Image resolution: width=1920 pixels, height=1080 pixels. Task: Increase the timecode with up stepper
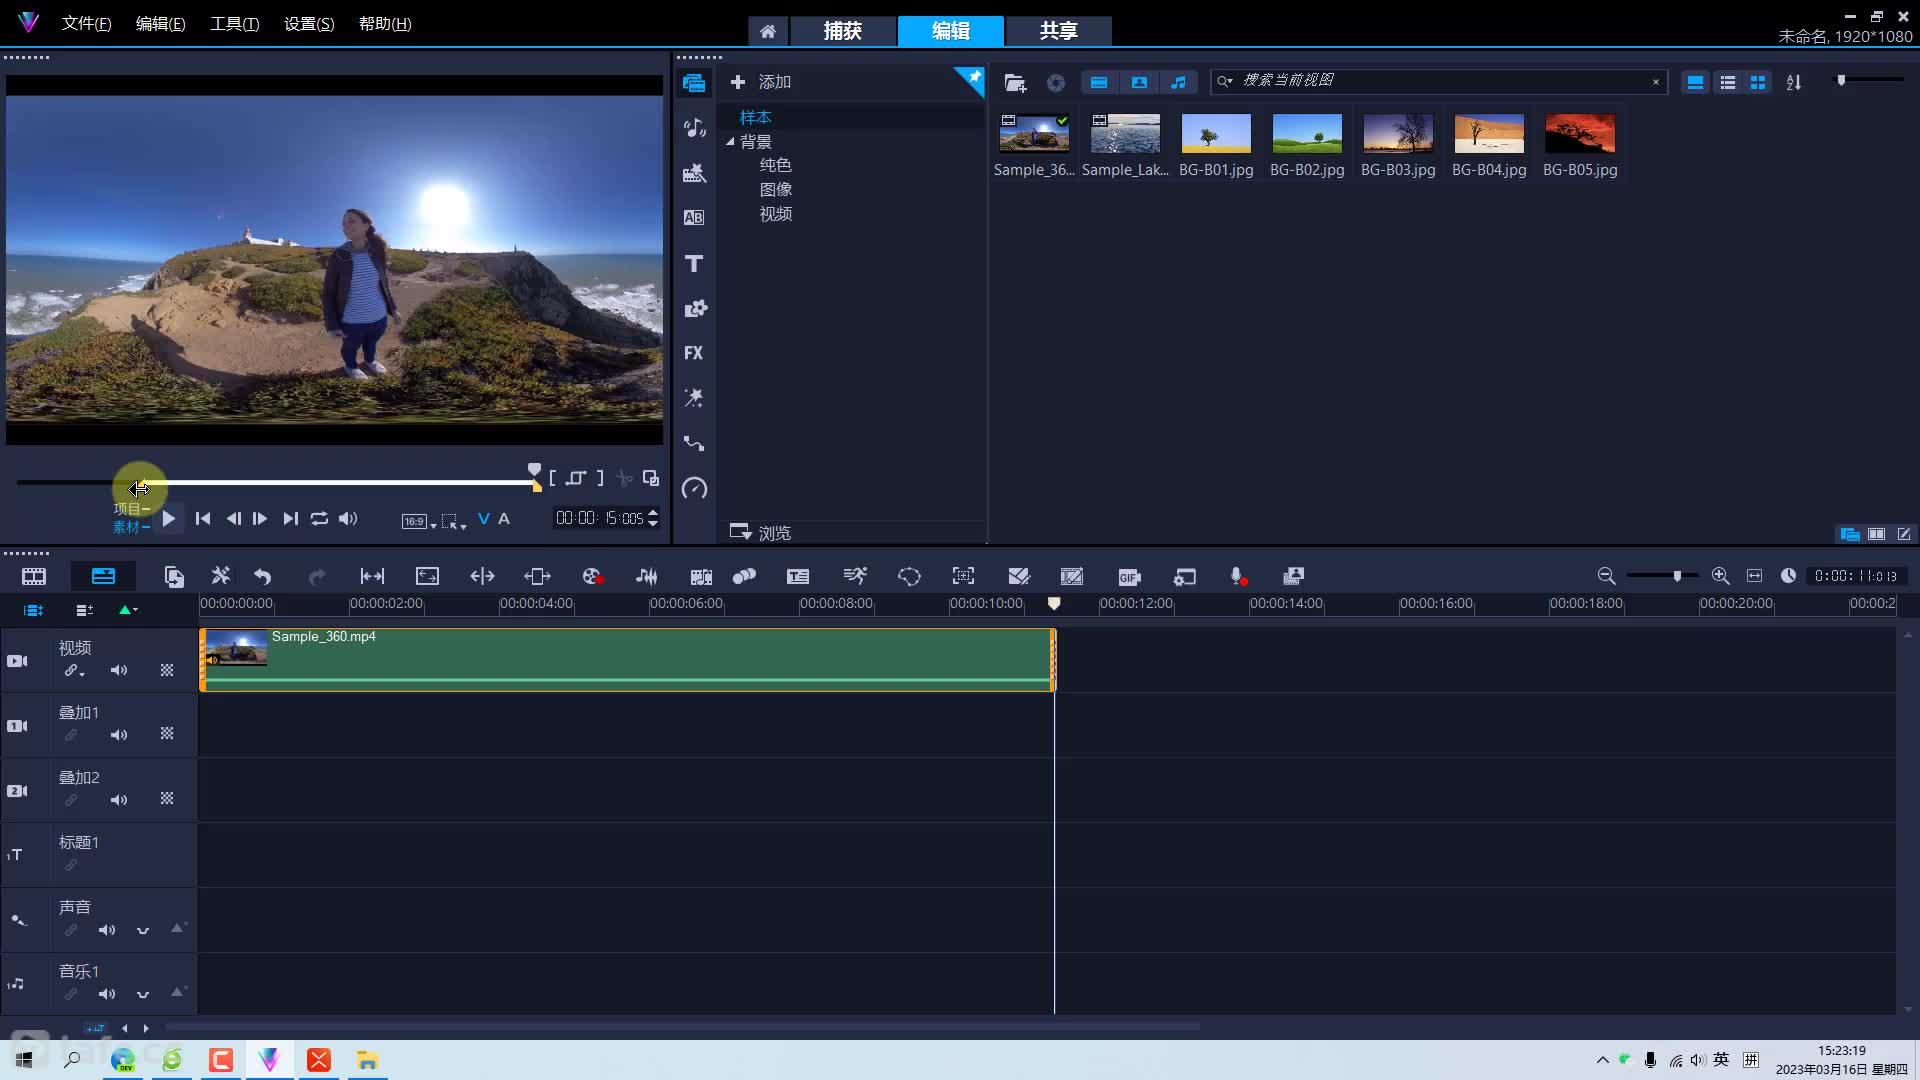coord(653,512)
